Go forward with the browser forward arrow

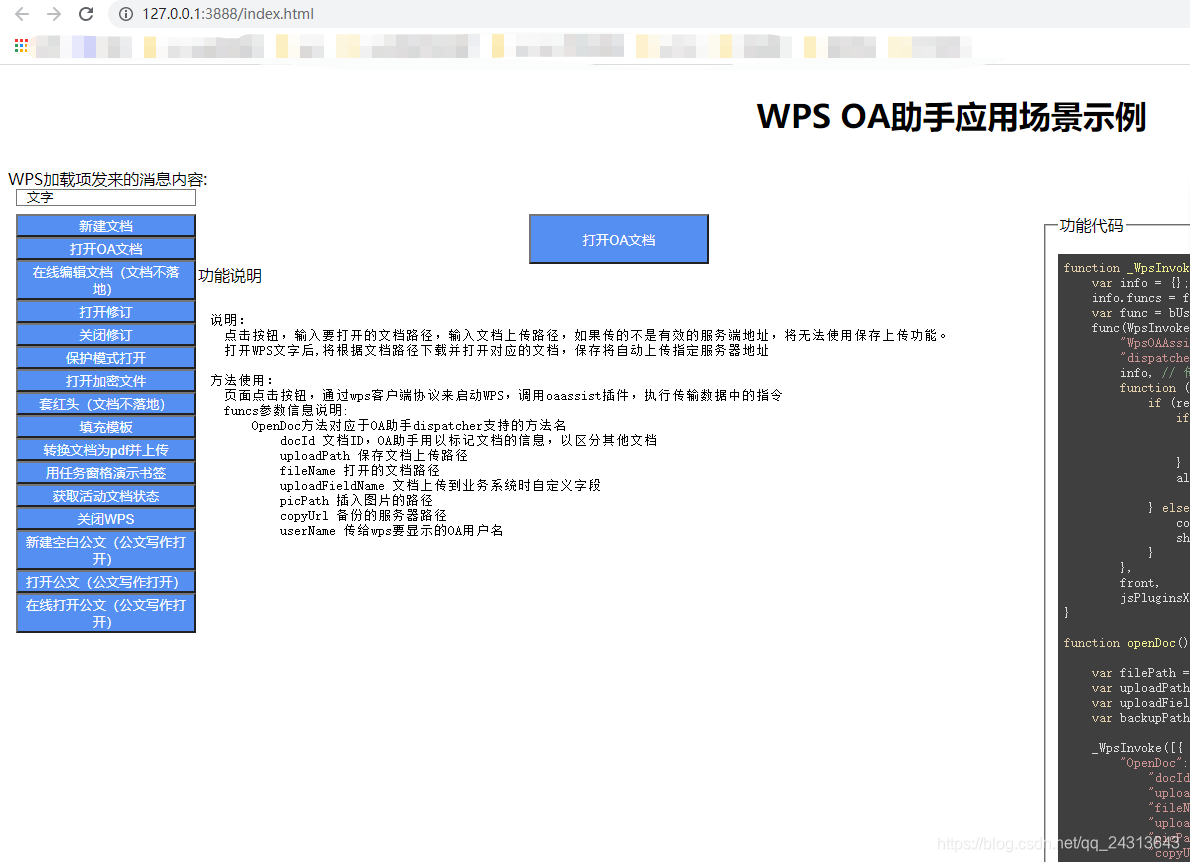[54, 14]
